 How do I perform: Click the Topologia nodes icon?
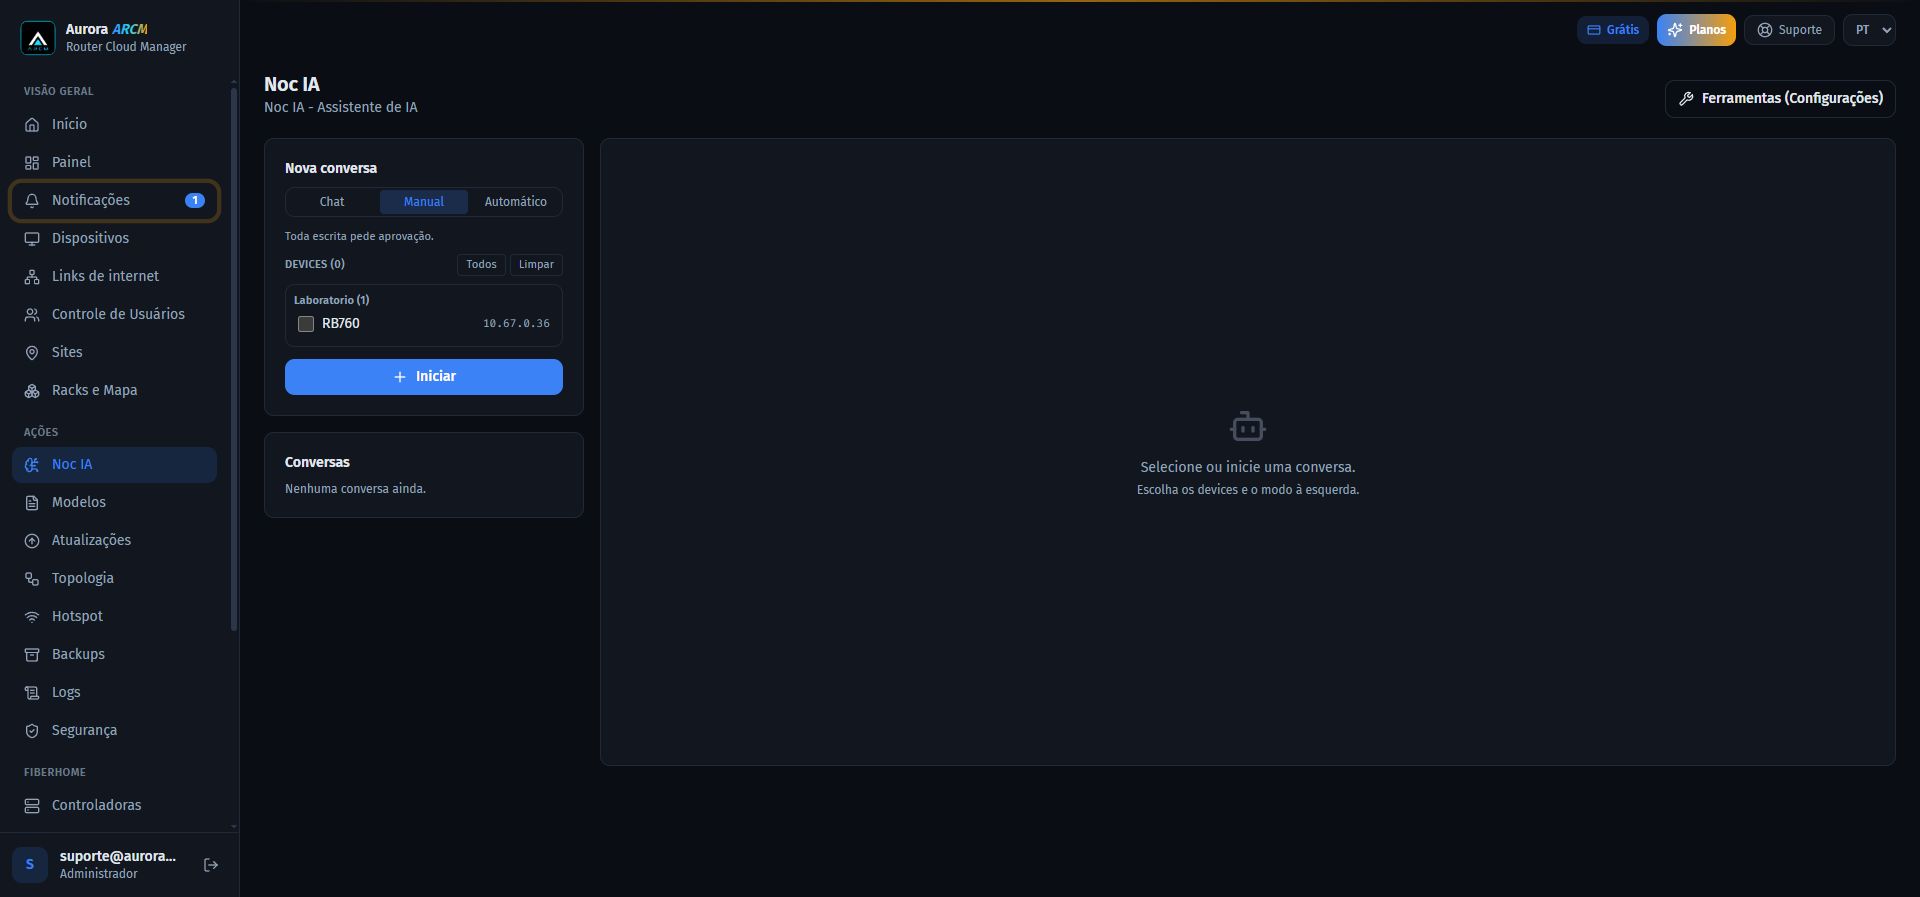pyautogui.click(x=32, y=579)
